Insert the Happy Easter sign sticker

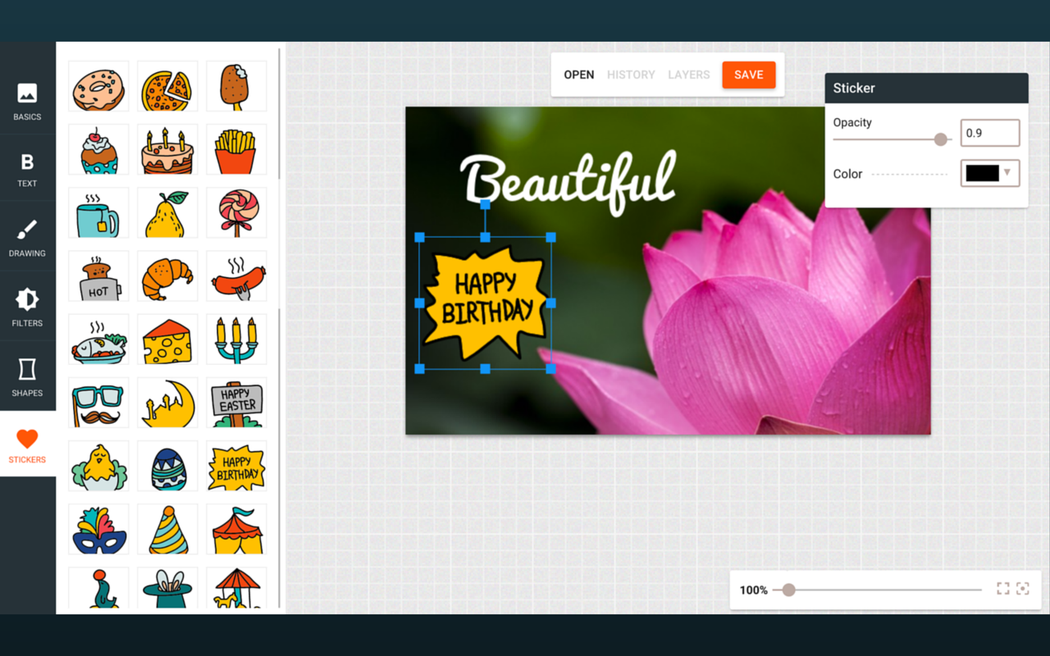(236, 404)
